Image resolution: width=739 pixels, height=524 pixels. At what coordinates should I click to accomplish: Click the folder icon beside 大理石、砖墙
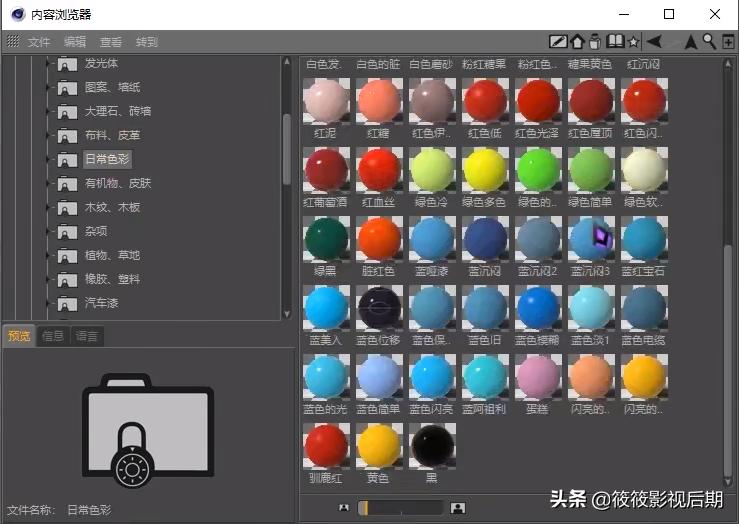67,112
